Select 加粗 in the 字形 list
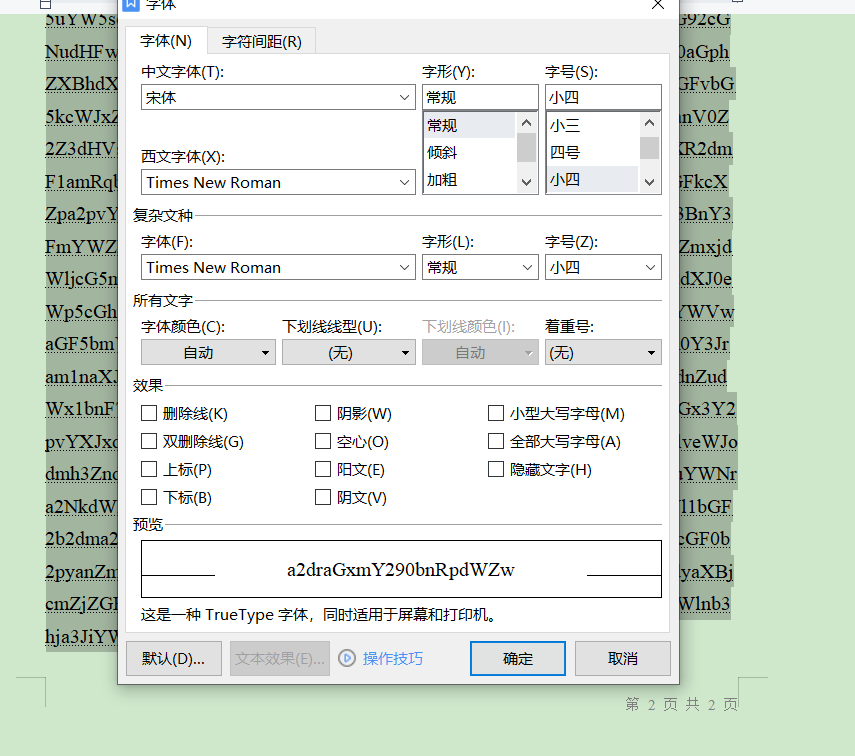The image size is (855, 756). coord(442,180)
